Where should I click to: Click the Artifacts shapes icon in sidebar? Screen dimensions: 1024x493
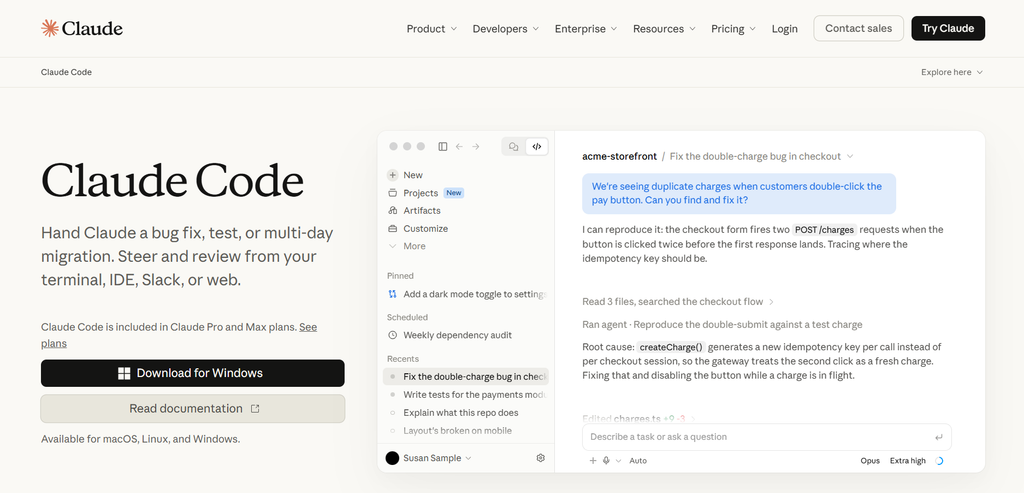click(392, 210)
